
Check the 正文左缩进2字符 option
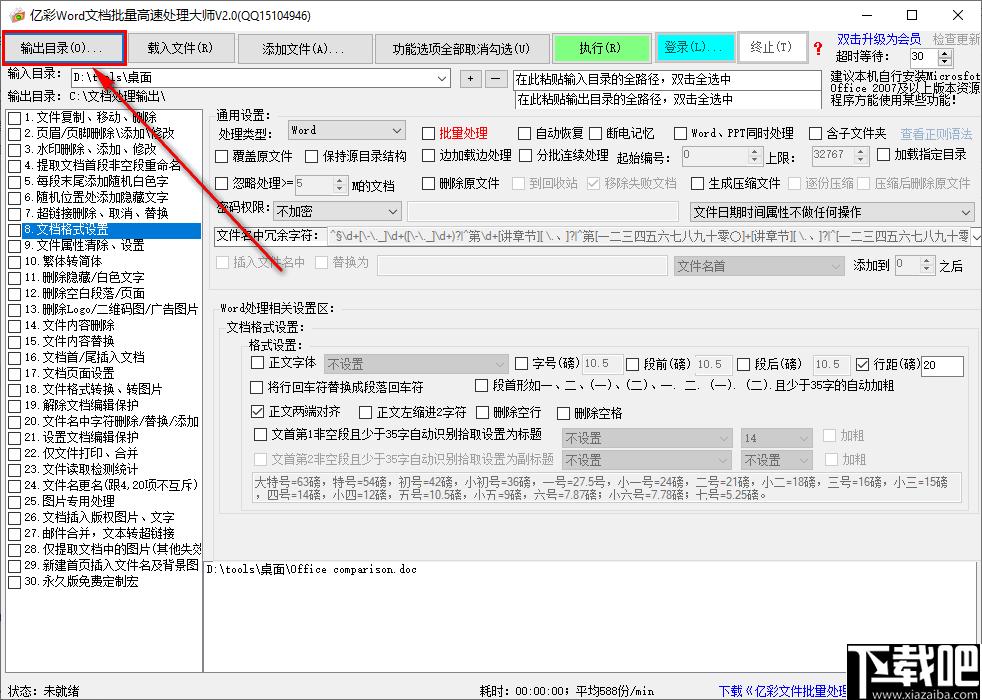(366, 412)
